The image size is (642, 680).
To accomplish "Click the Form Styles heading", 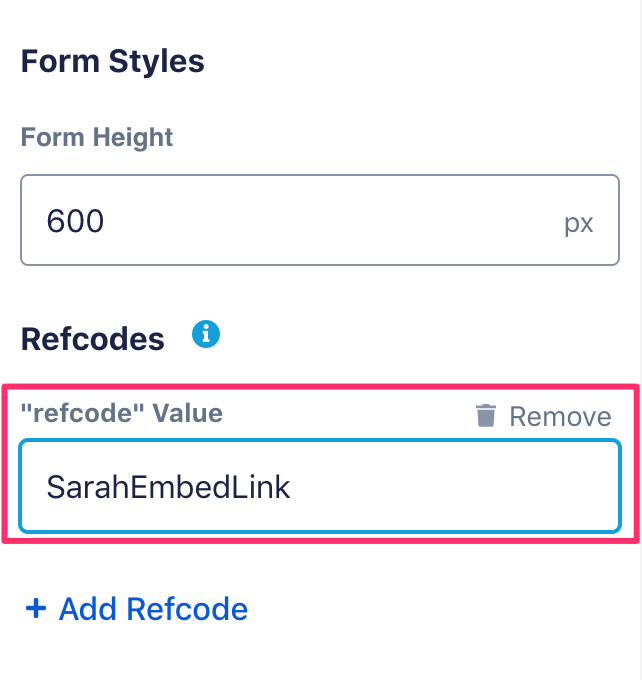I will click(112, 61).
